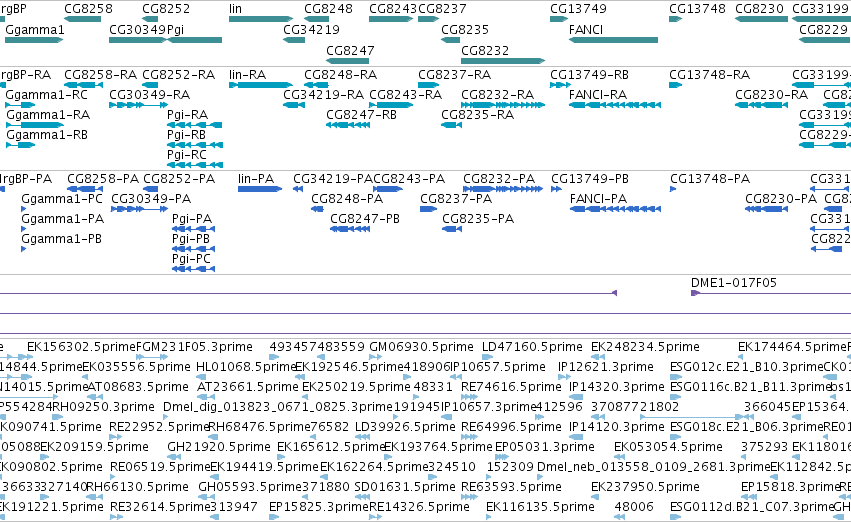Click the CG8252 gene label
This screenshot has width=851, height=522.
tap(166, 9)
